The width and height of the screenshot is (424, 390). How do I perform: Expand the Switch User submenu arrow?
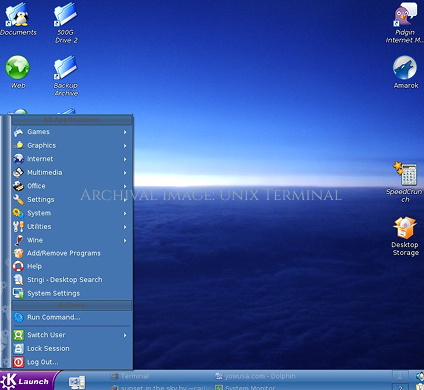point(125,335)
